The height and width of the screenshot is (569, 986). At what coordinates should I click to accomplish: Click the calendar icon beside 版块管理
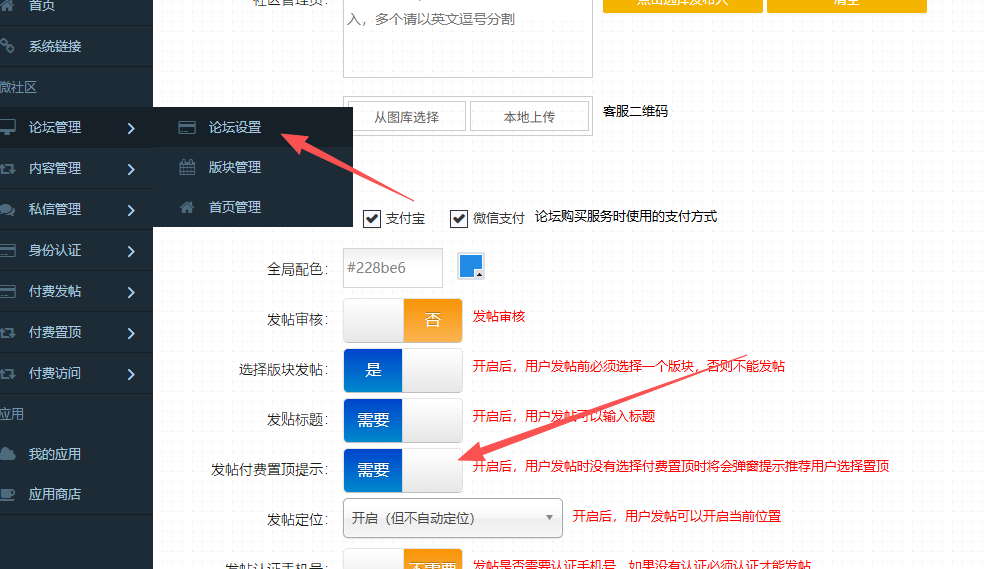187,168
